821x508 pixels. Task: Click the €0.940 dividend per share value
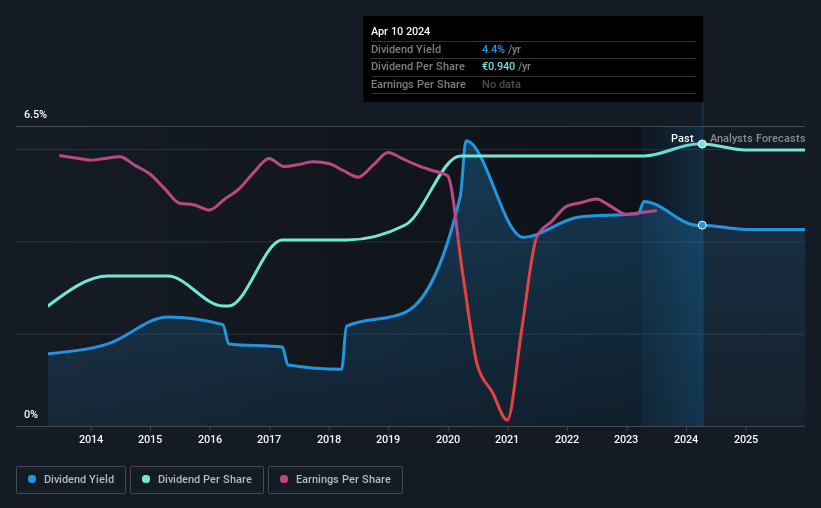(x=498, y=67)
